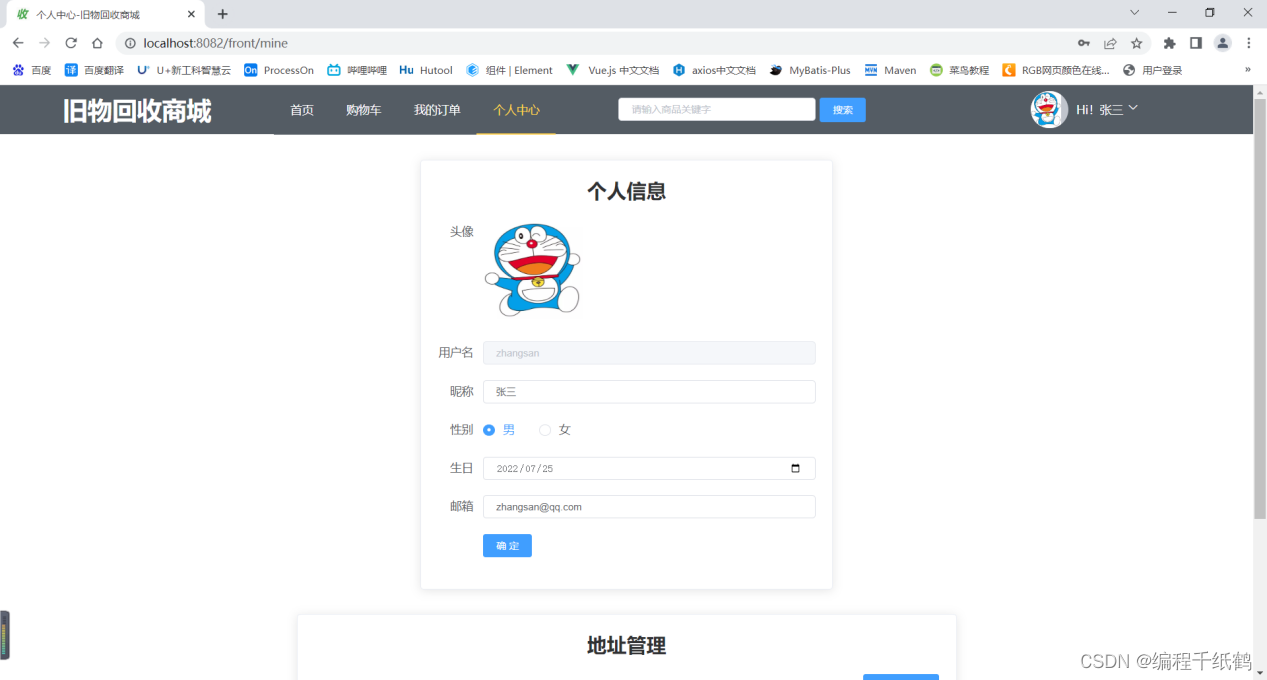Open Maven bookmark
This screenshot has width=1267, height=680.
(890, 70)
